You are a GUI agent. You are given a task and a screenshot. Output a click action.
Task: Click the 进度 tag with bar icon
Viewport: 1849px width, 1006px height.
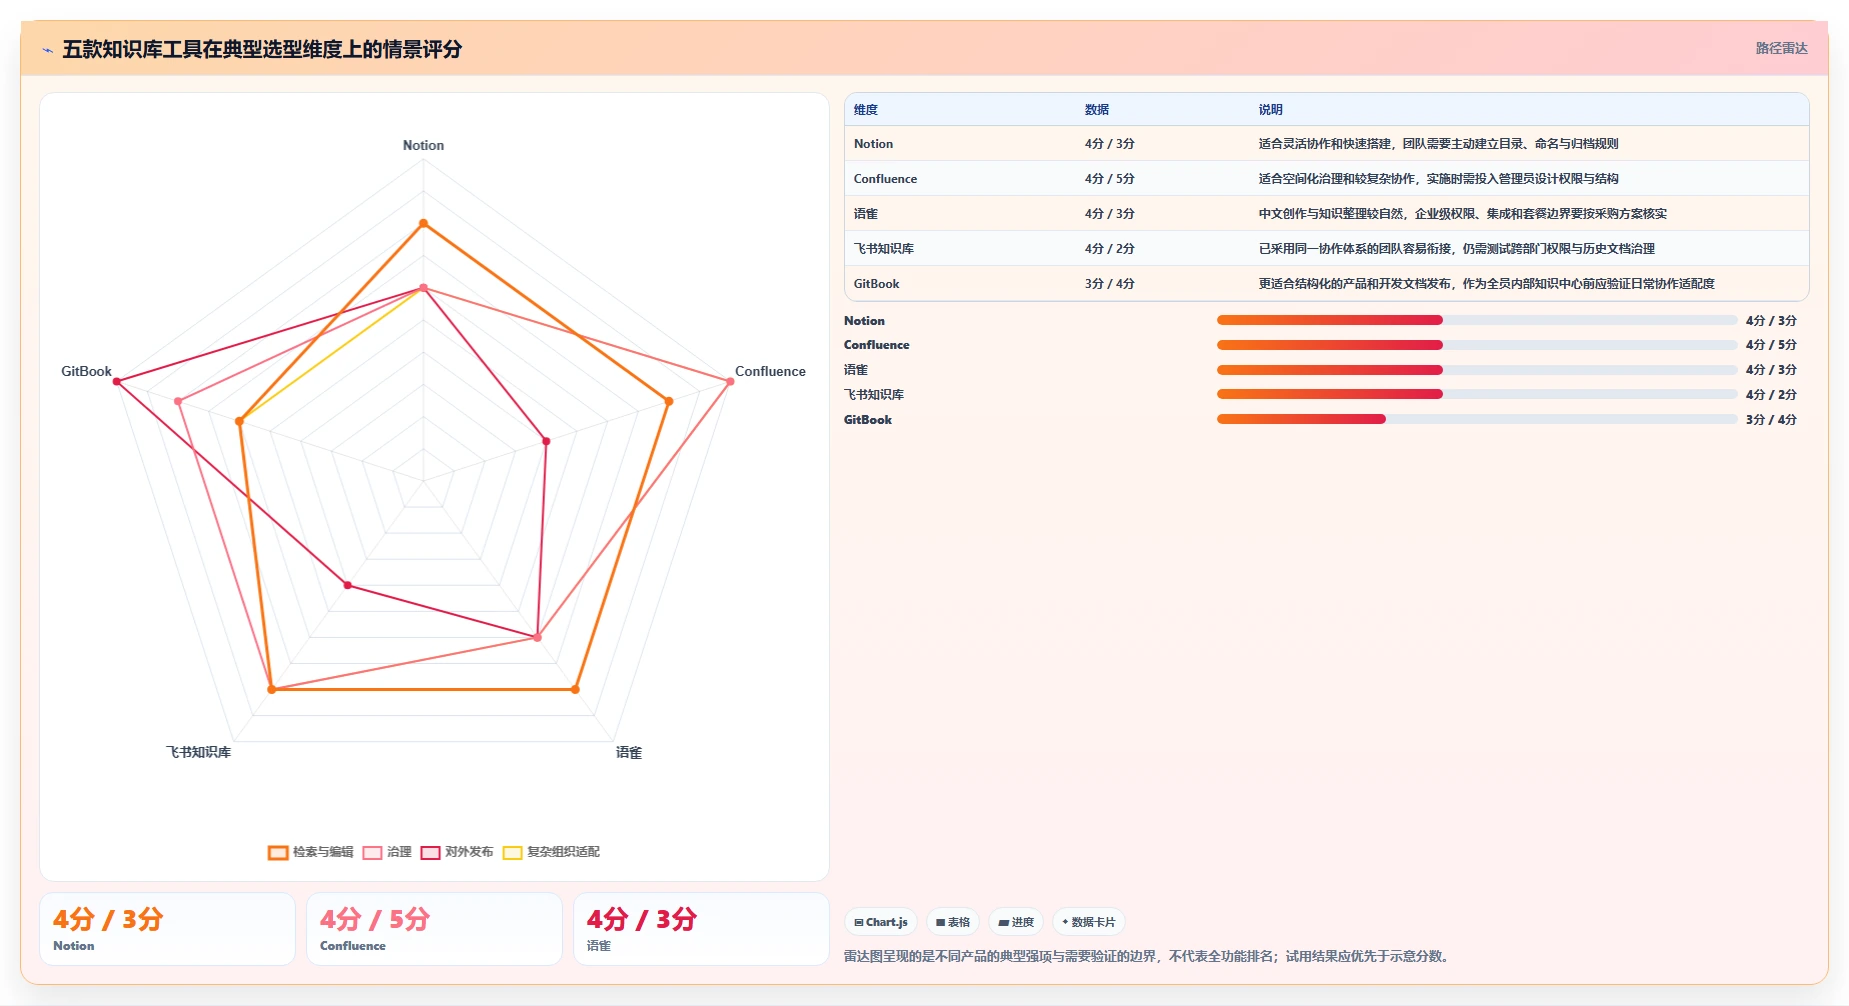(x=1016, y=922)
